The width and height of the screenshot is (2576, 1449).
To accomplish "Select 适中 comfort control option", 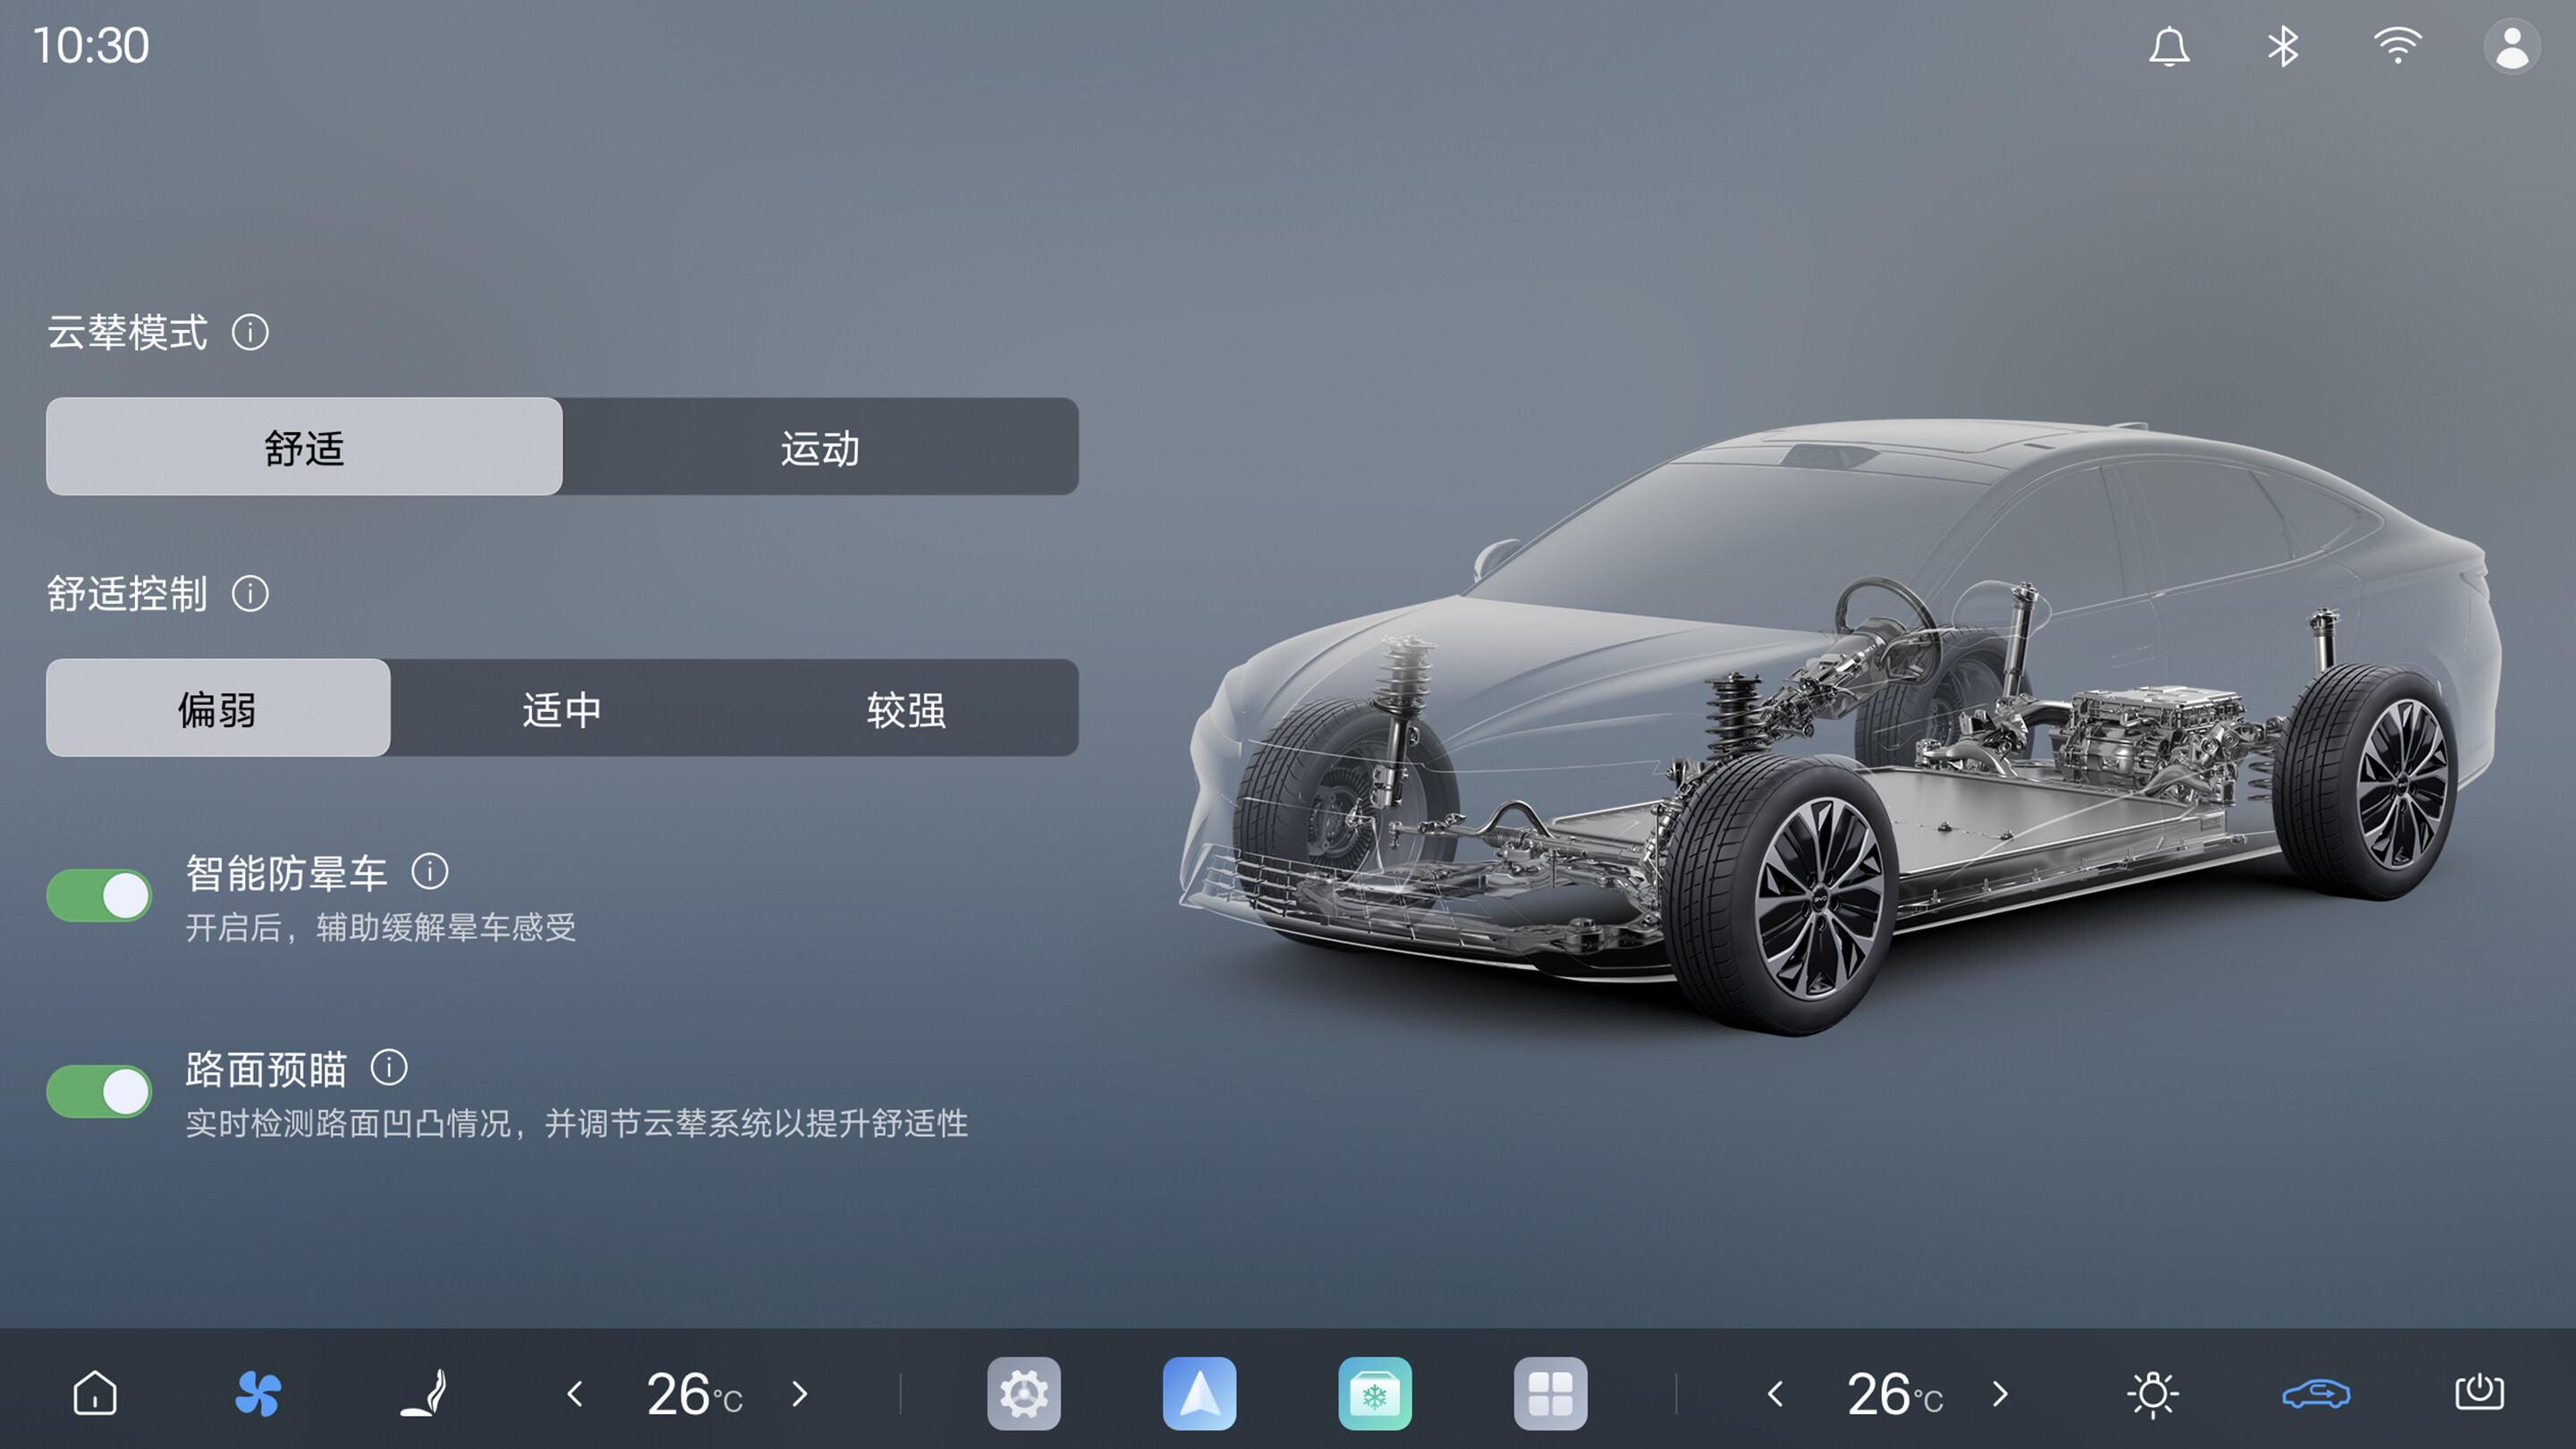I will (562, 708).
